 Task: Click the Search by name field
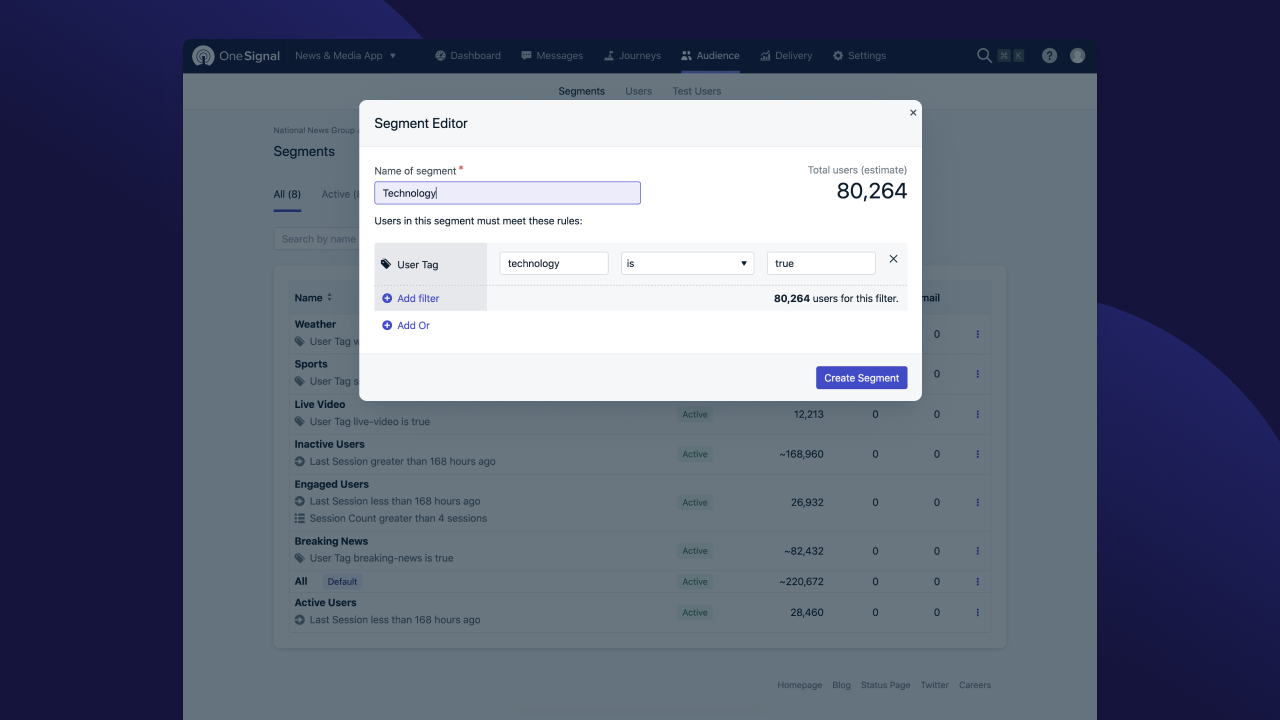(316, 239)
